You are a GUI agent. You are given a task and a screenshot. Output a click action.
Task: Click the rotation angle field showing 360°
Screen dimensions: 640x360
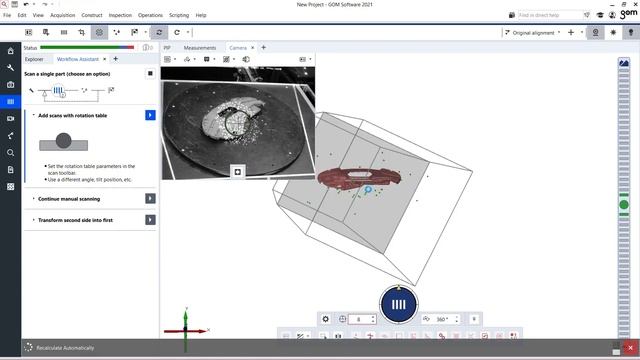(442, 319)
